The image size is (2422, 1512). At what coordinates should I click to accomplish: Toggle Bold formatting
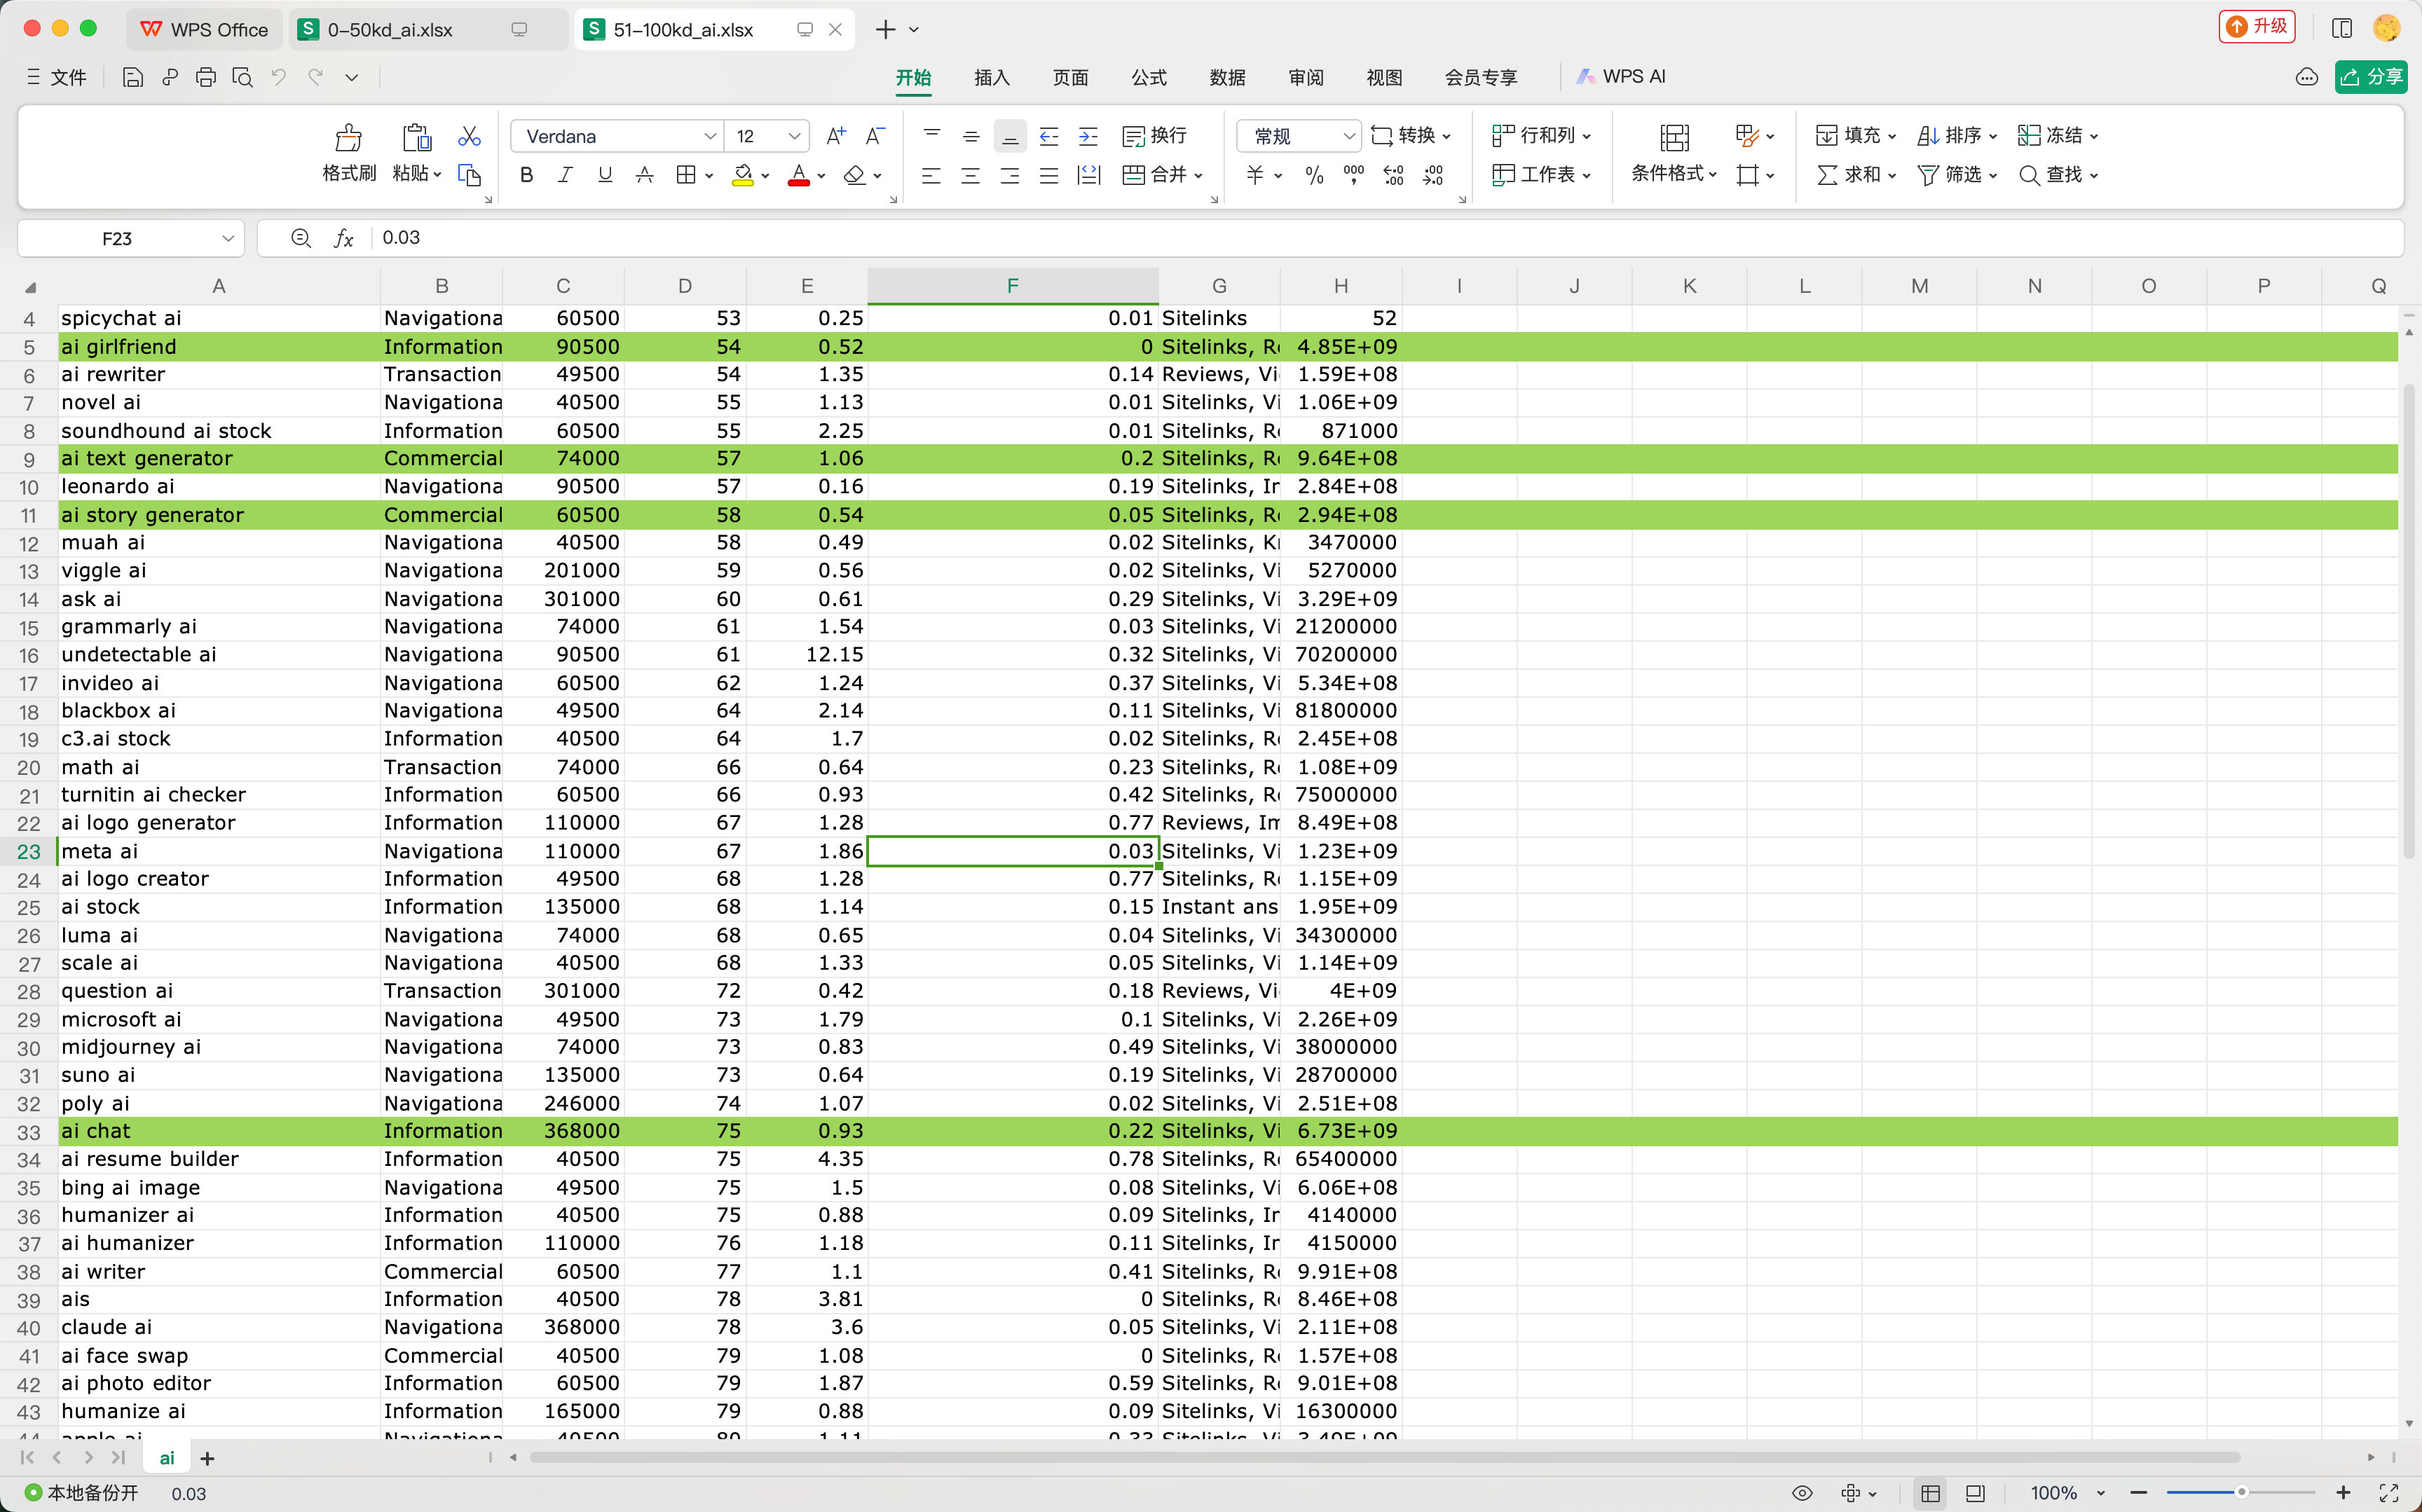pyautogui.click(x=527, y=175)
